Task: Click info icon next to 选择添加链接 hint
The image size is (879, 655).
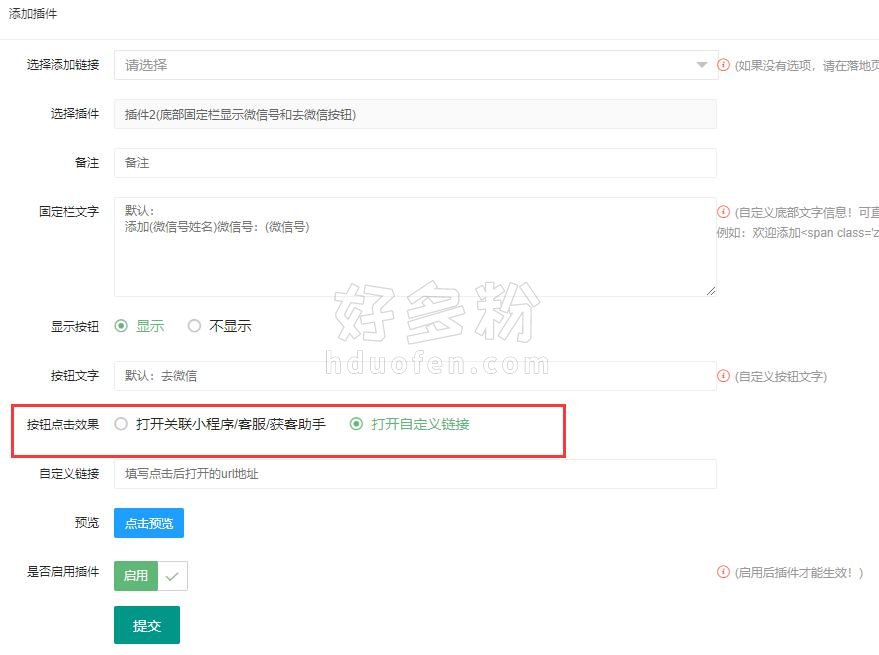Action: click(x=723, y=65)
